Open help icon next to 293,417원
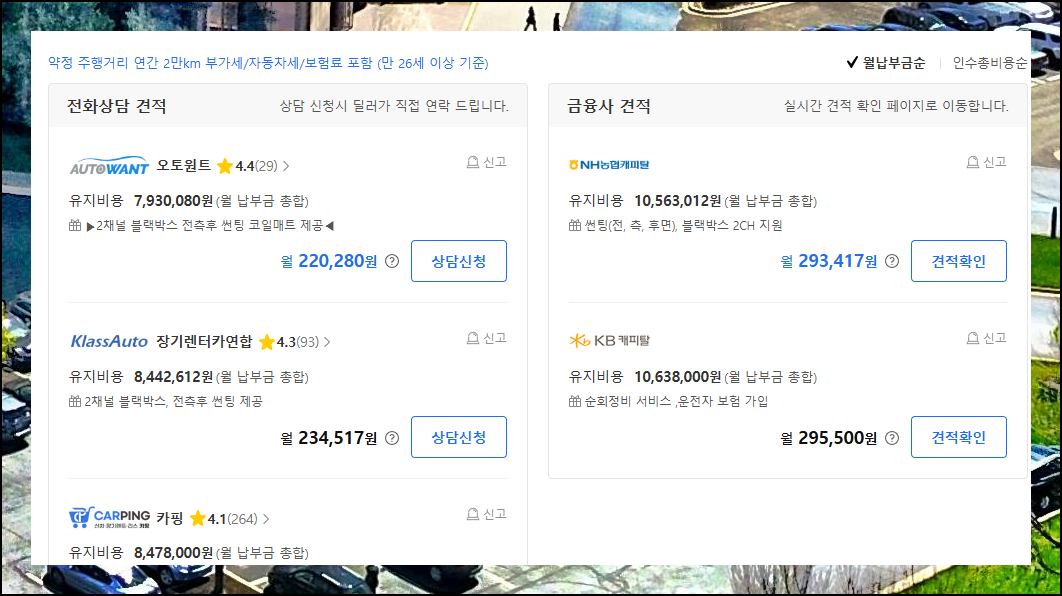The width and height of the screenshot is (1062, 596). 892,261
